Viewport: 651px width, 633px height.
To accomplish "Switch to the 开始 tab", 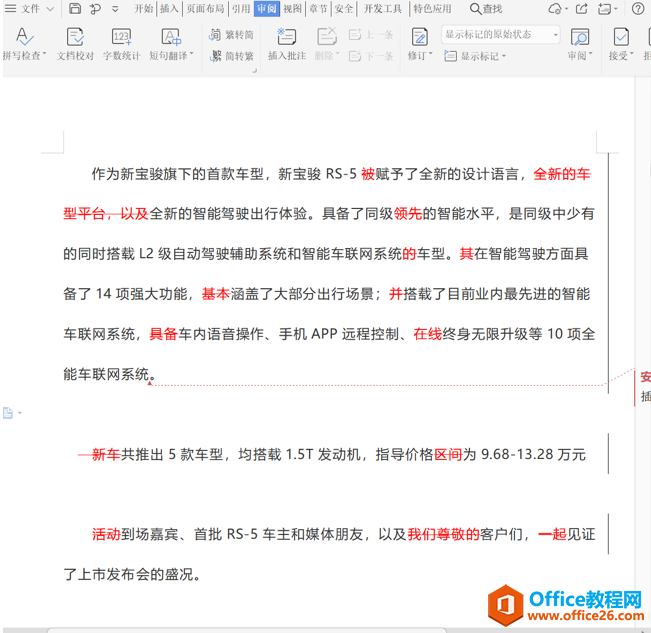I will click(x=144, y=8).
